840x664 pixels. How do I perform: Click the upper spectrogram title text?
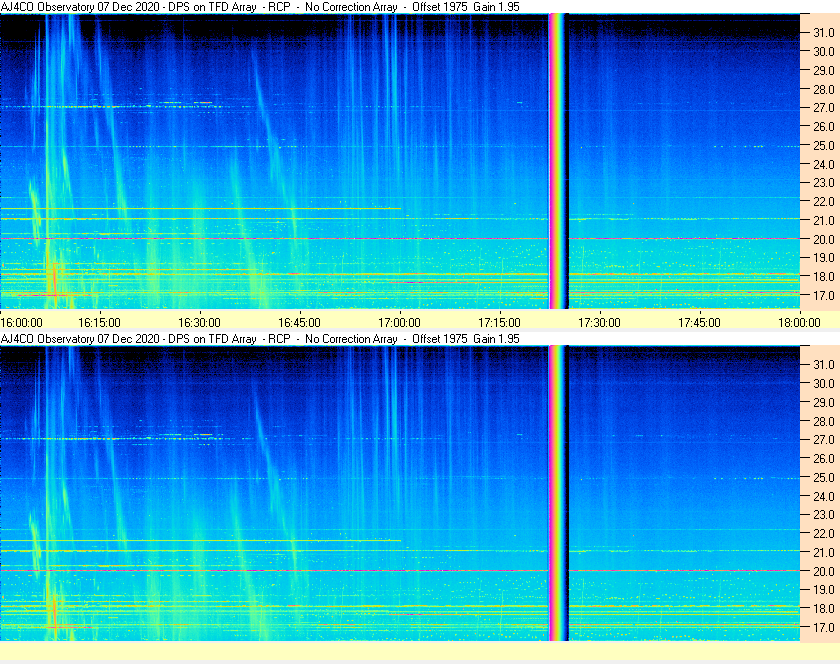pyautogui.click(x=260, y=7)
